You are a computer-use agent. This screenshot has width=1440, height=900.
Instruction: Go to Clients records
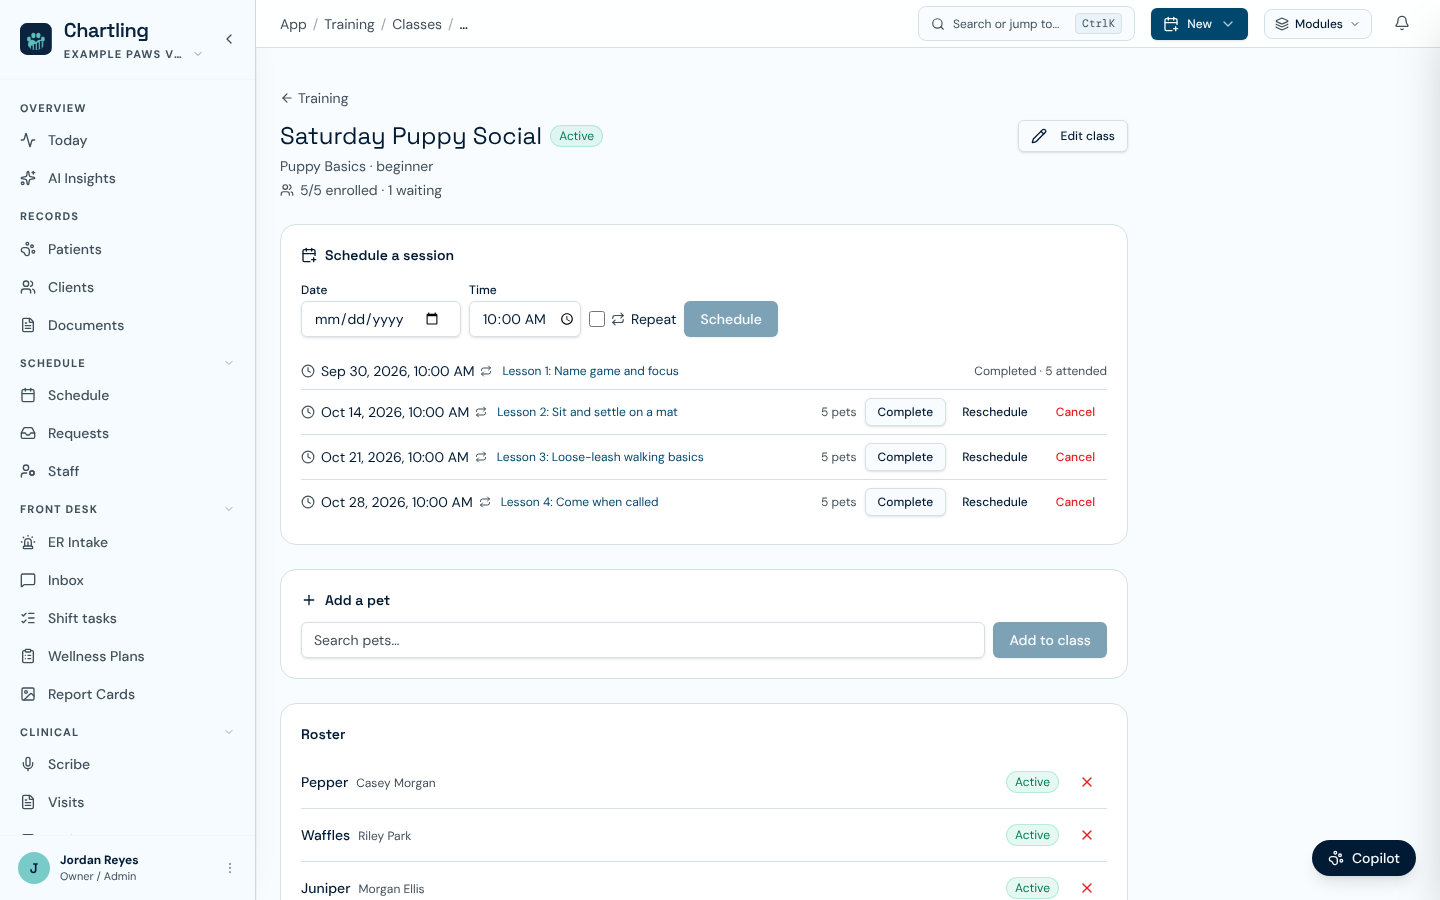click(x=127, y=287)
